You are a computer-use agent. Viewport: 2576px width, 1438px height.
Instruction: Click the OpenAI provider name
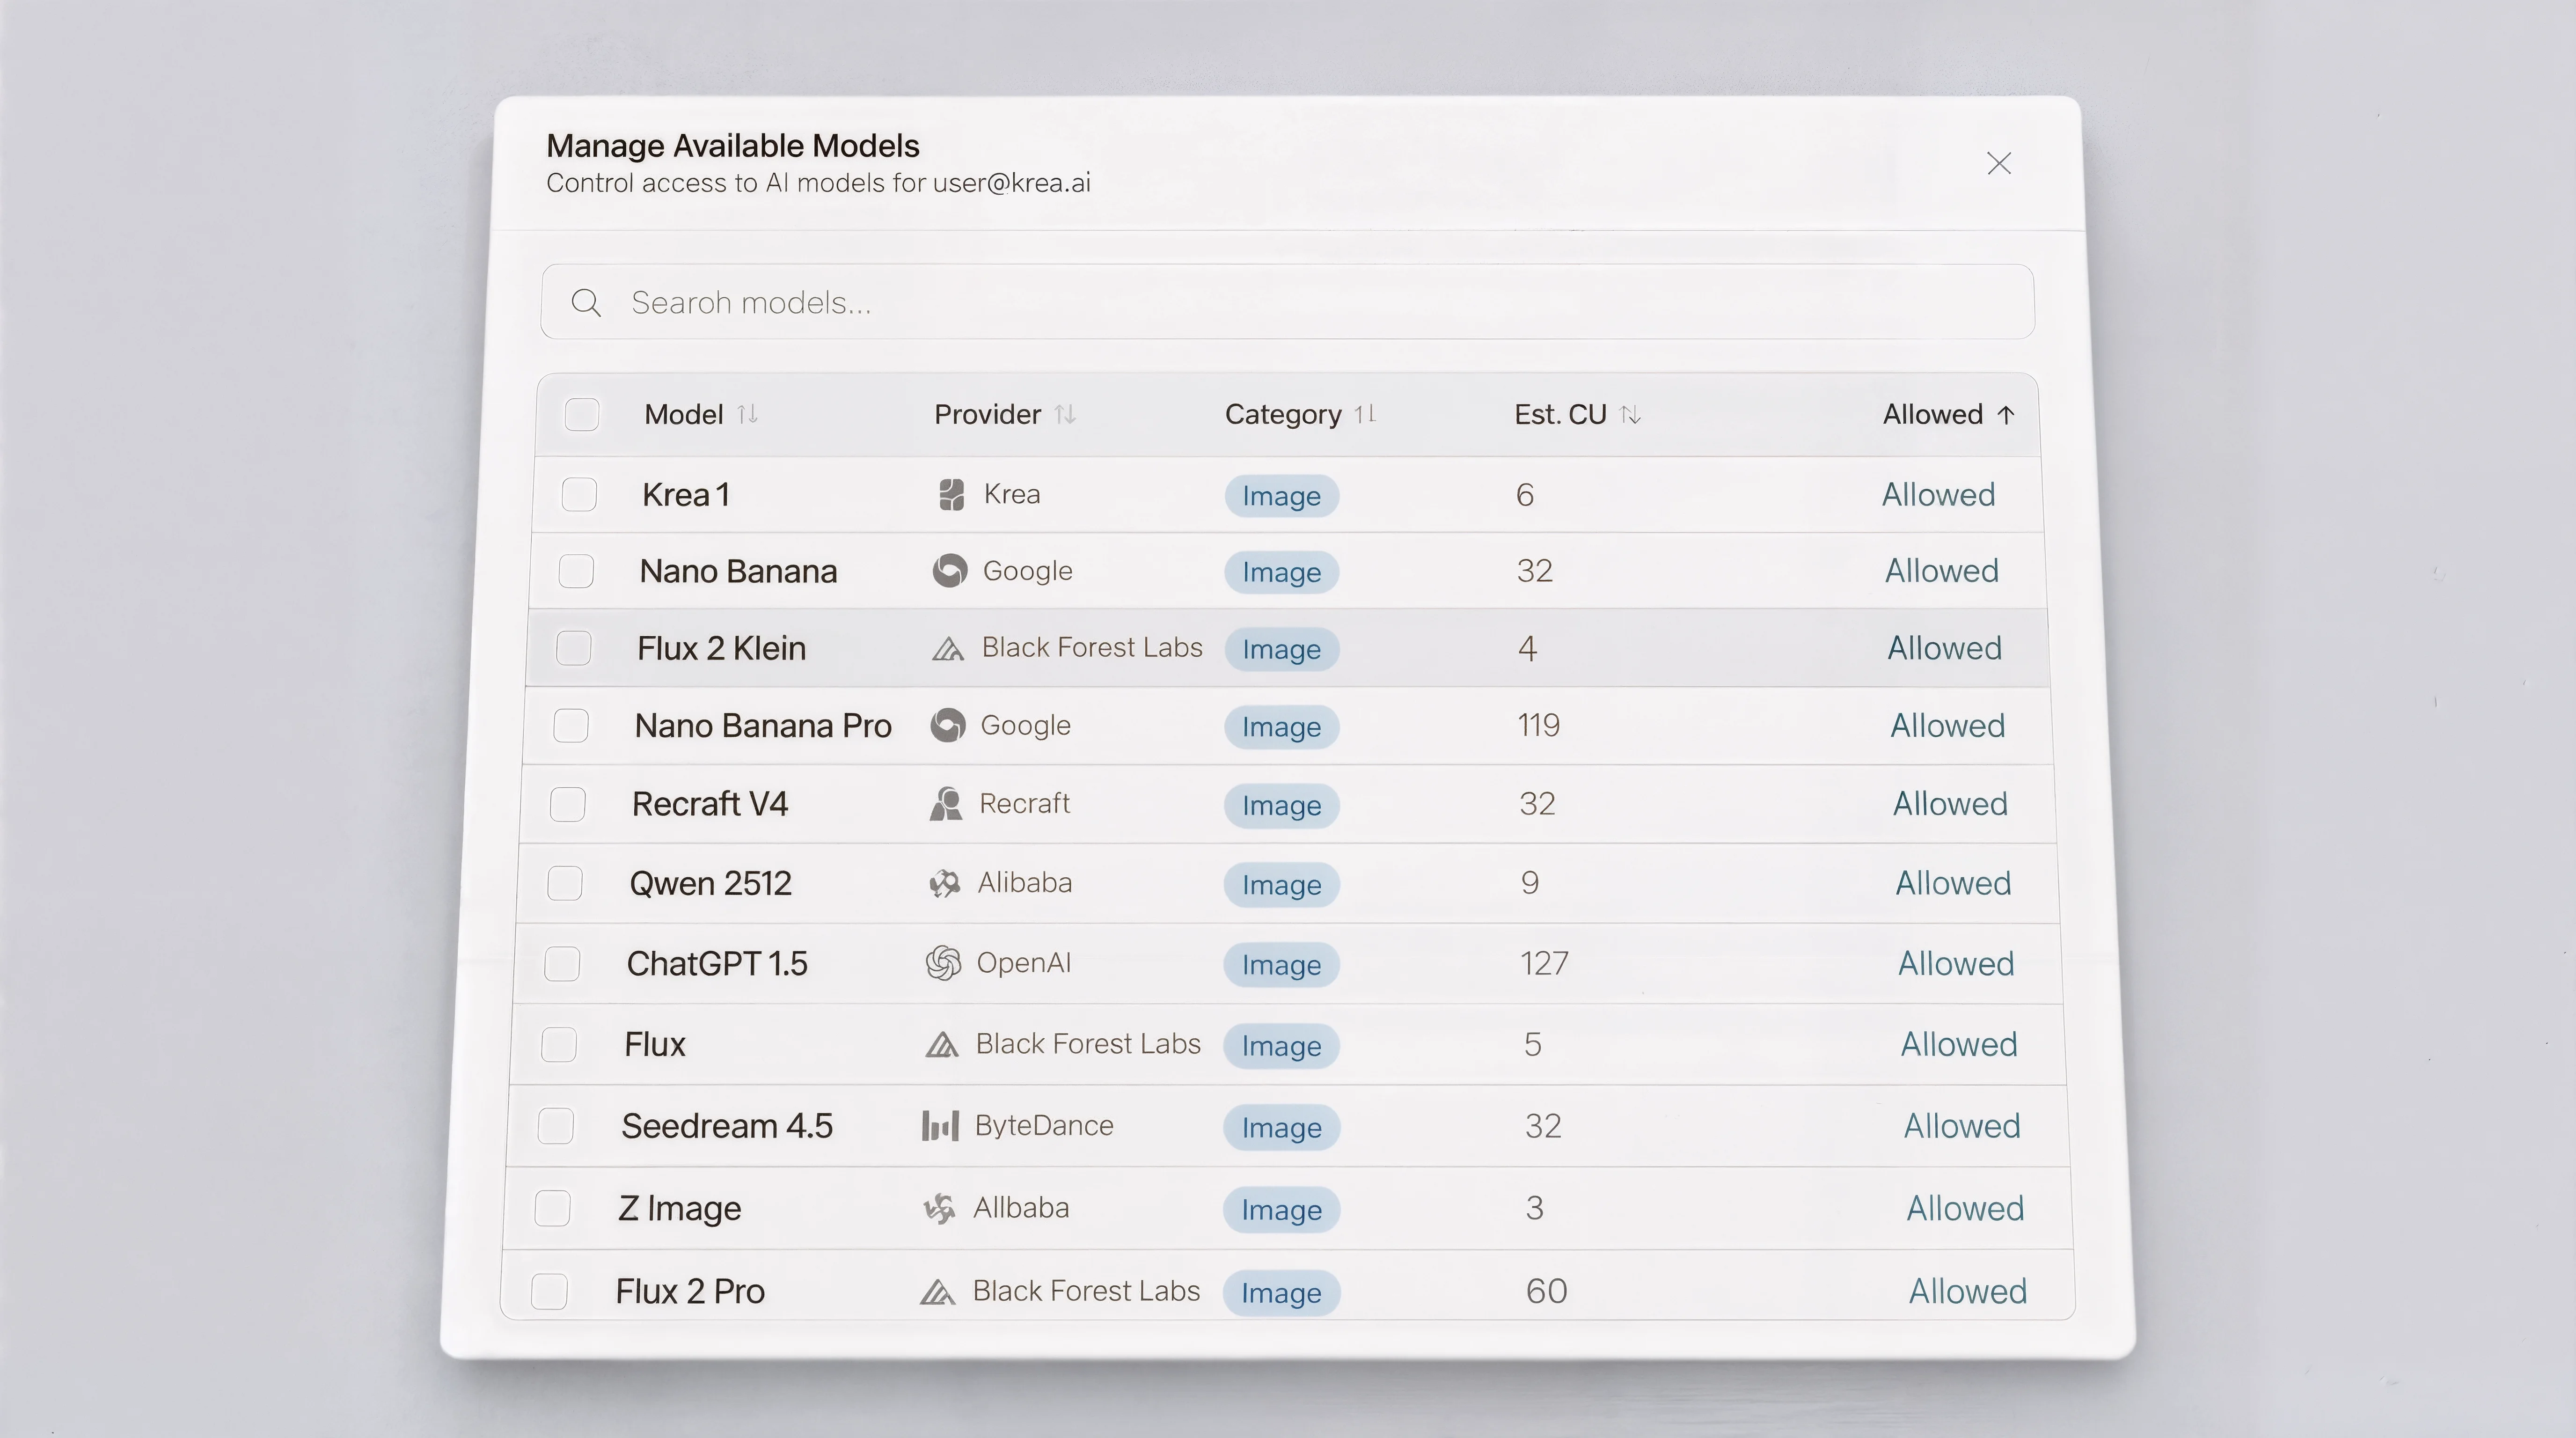(x=1023, y=963)
